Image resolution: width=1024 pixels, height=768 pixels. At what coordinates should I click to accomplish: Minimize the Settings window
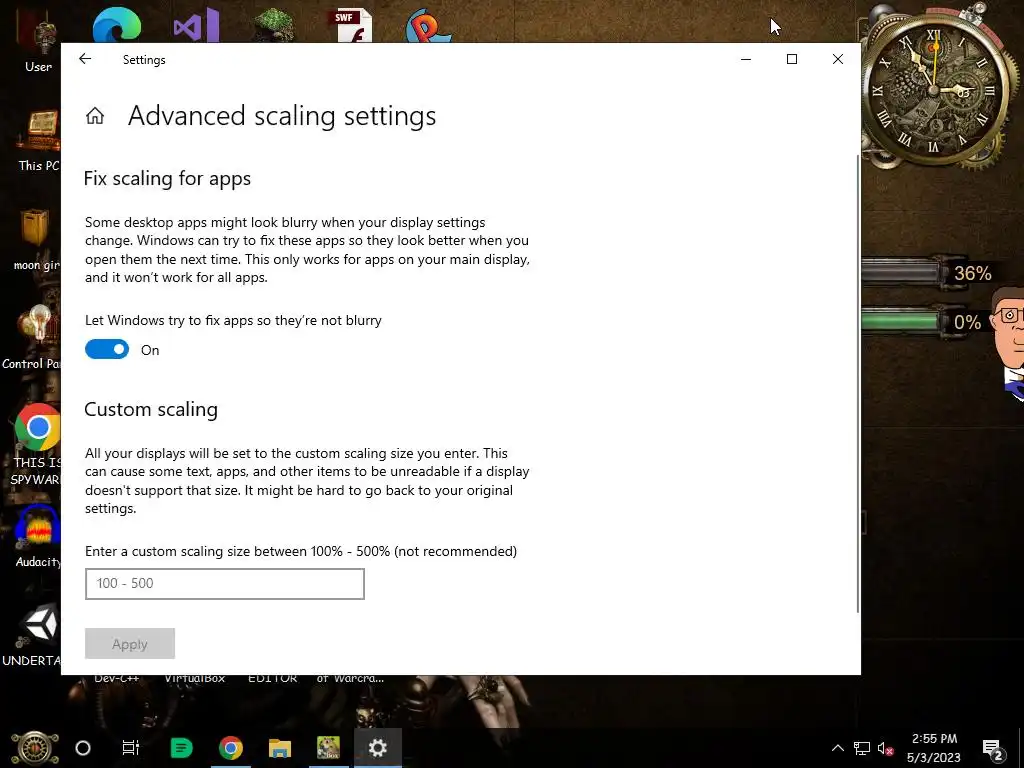[746, 59]
